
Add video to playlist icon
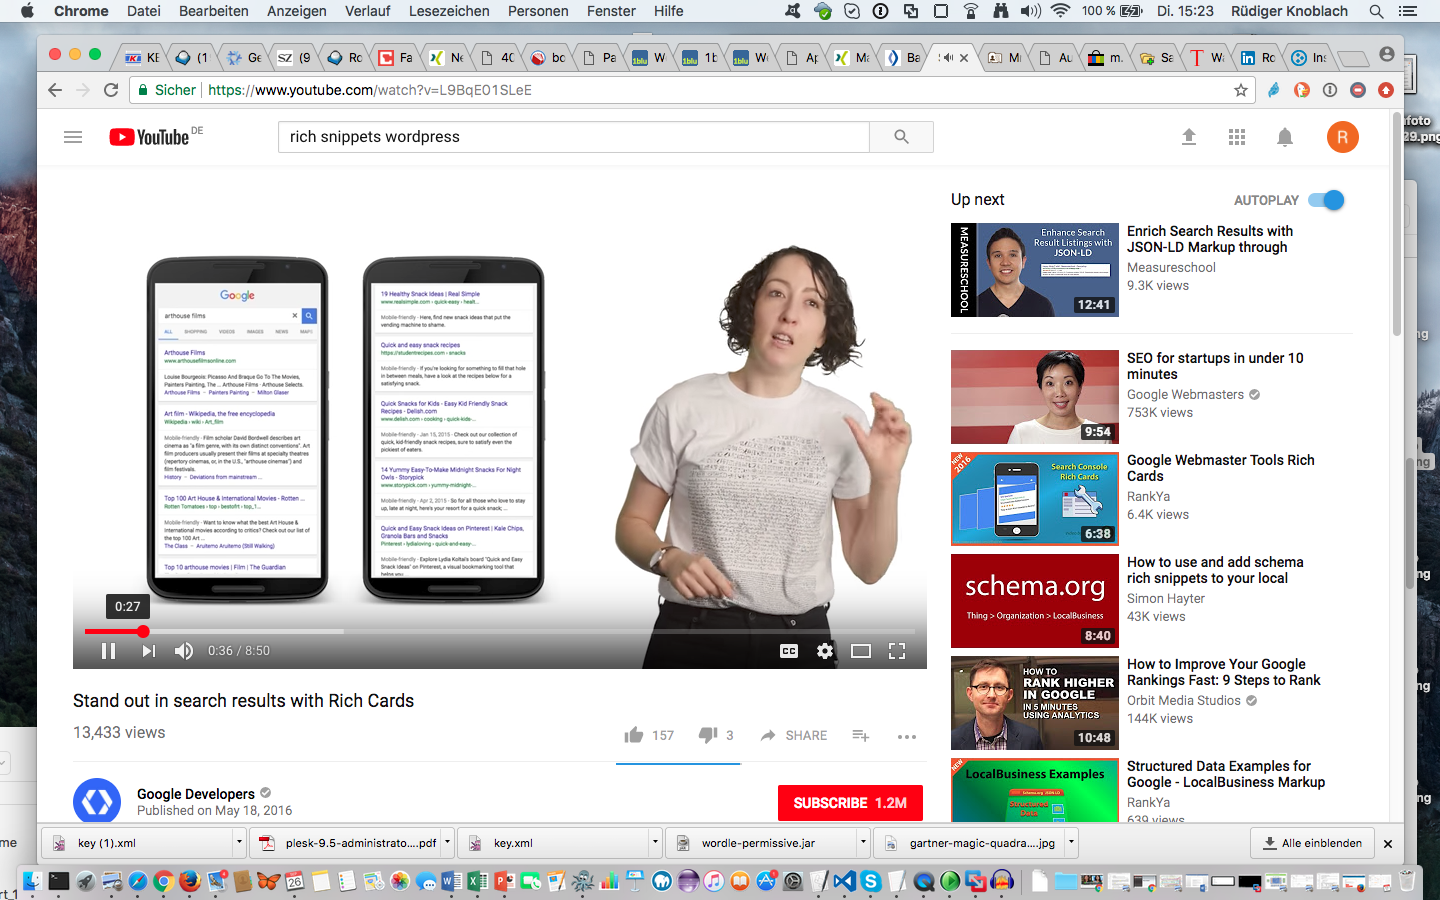pyautogui.click(x=860, y=735)
